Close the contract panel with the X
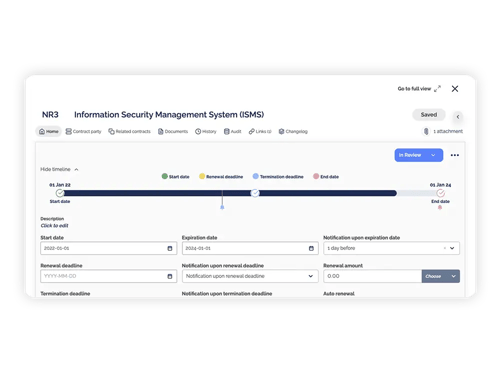This screenshot has width=500, height=375. point(455,89)
